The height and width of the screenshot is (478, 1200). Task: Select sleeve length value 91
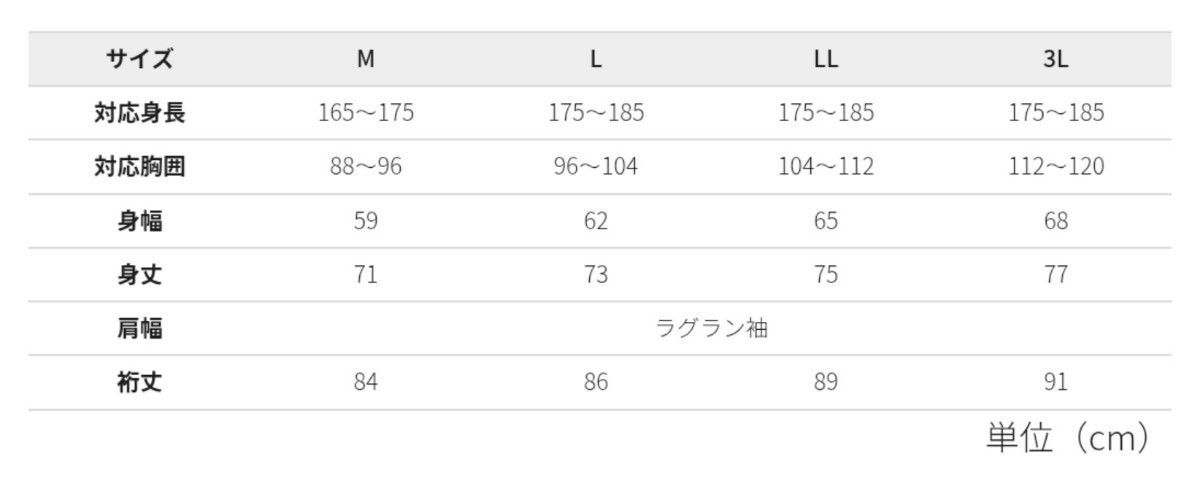pos(1056,382)
